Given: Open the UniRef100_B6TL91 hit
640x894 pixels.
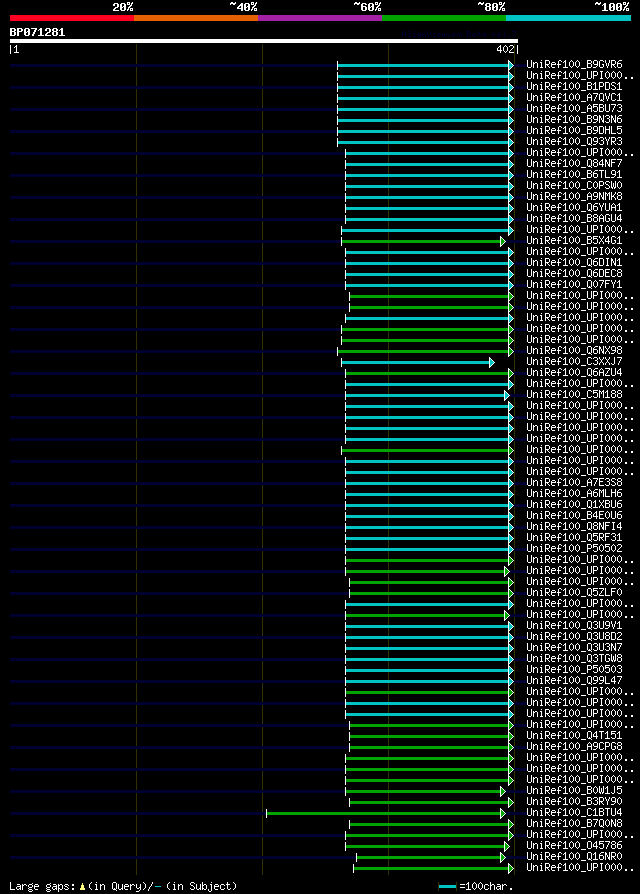Looking at the screenshot, I should pos(574,174).
